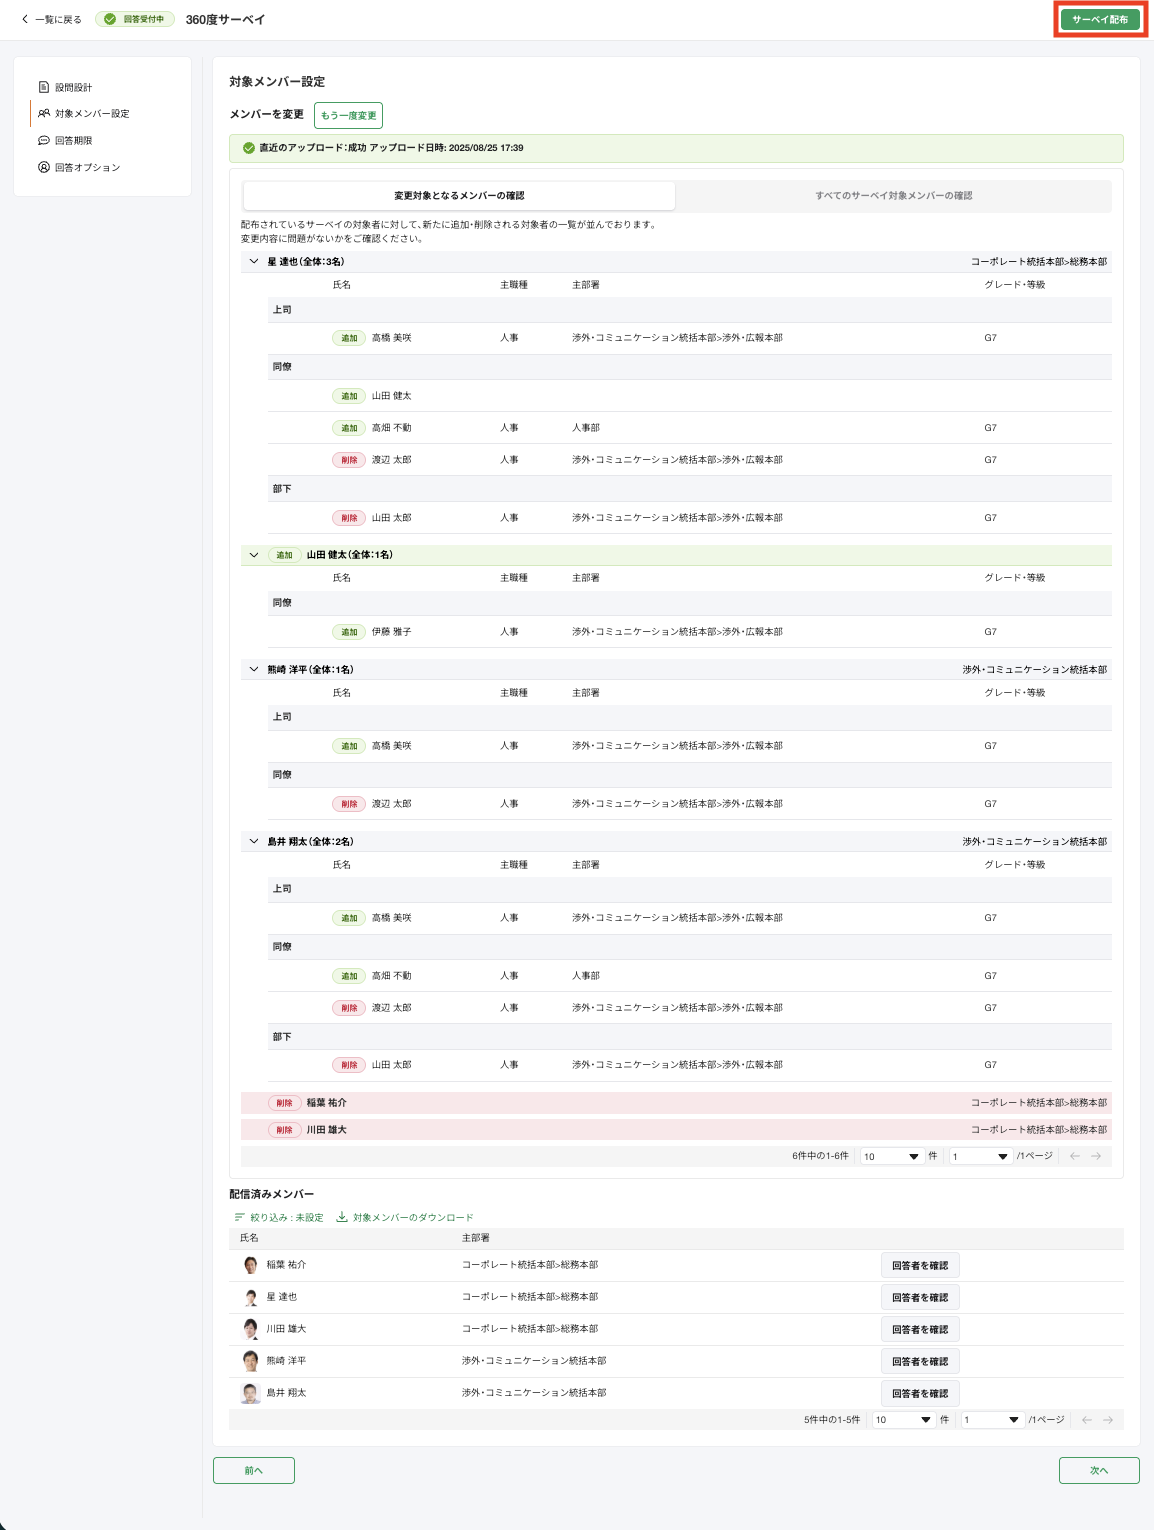Click 回答者を確認 for 星 達也

click(x=920, y=1297)
